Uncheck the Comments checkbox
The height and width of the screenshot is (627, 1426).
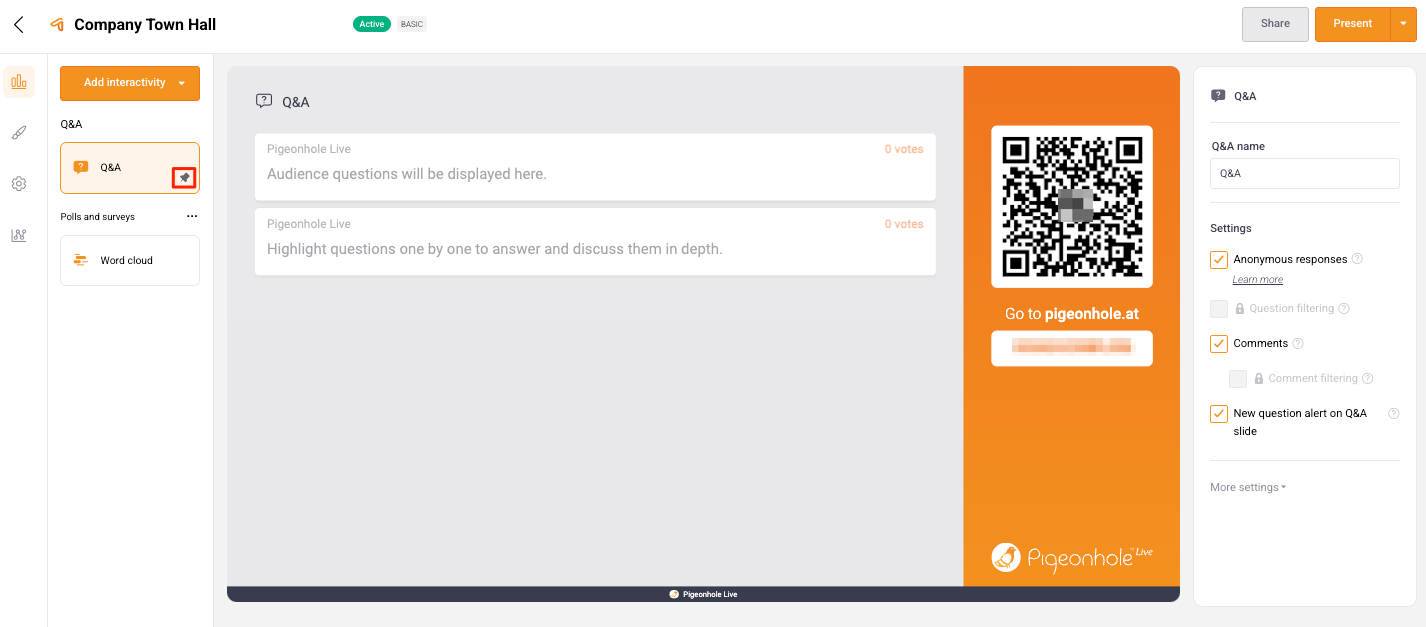click(x=1219, y=344)
